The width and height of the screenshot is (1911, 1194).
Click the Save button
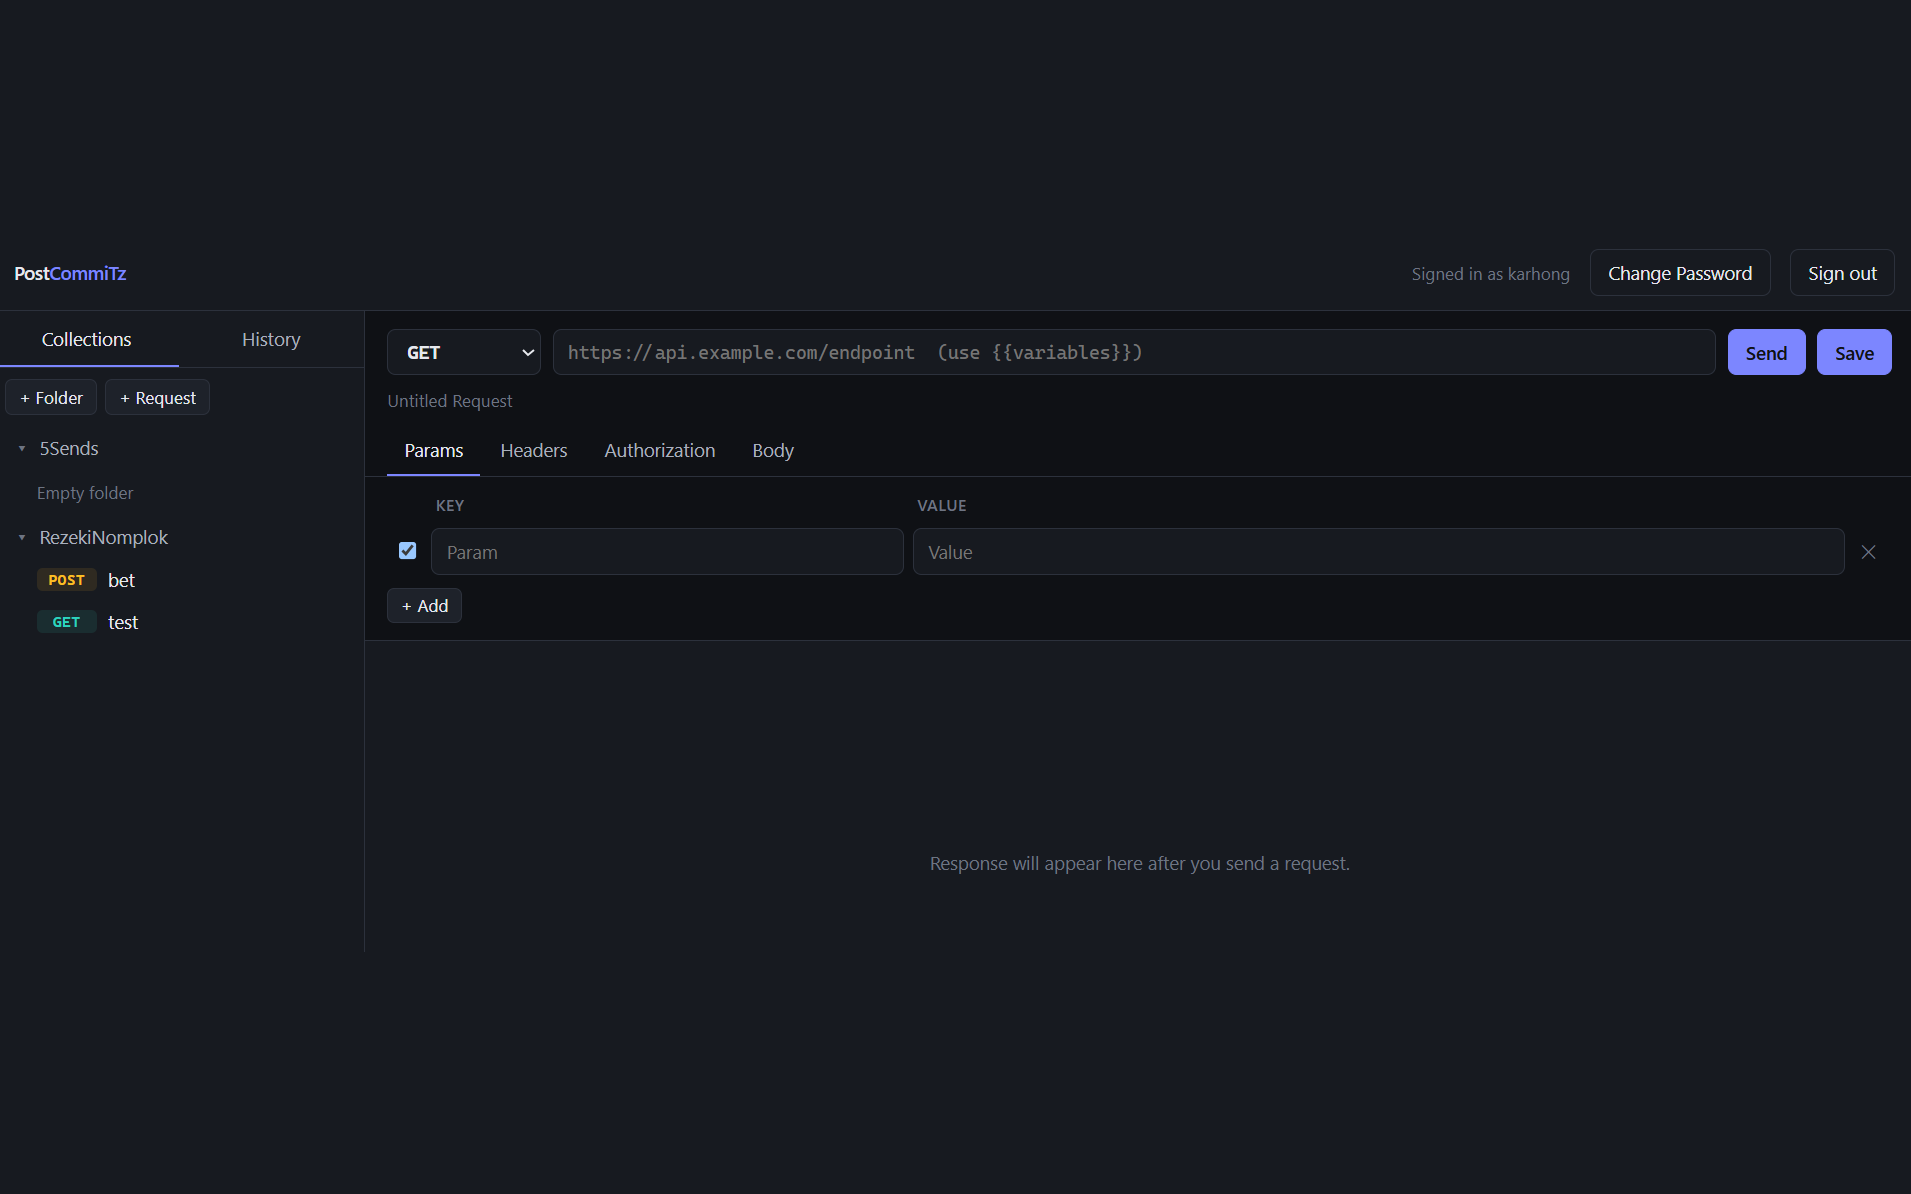click(1854, 352)
